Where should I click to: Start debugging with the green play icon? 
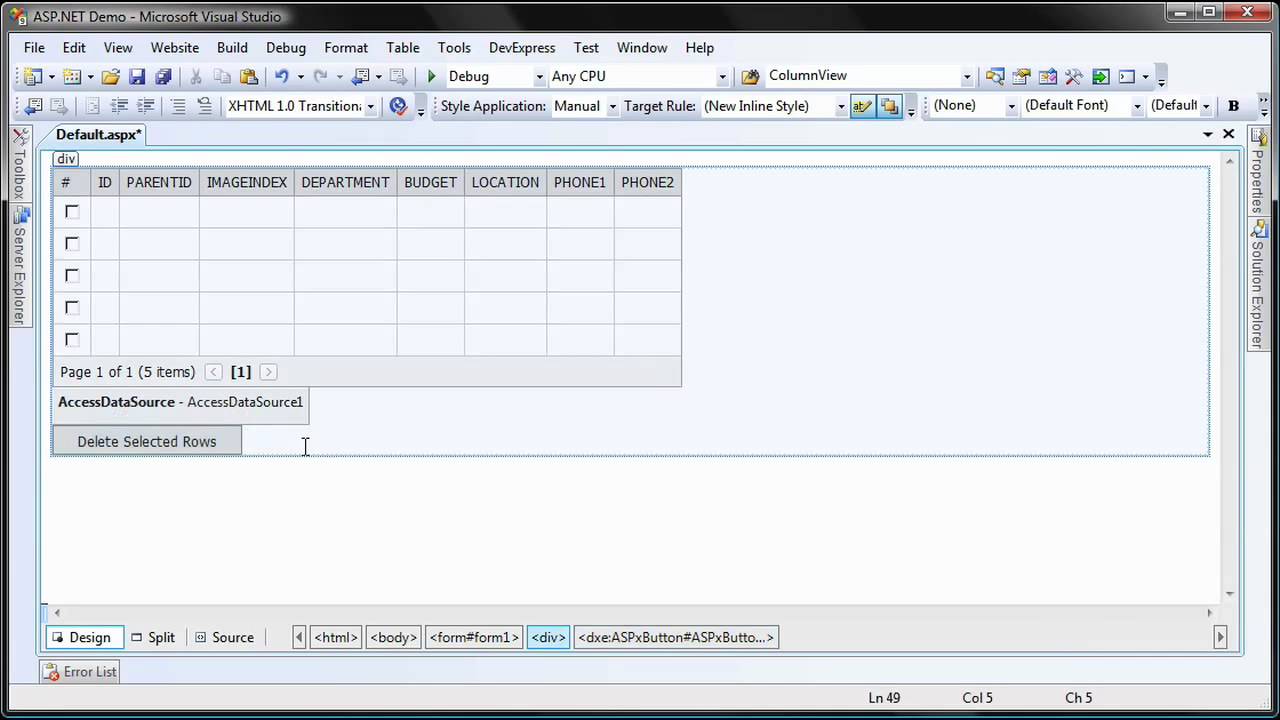(431, 76)
